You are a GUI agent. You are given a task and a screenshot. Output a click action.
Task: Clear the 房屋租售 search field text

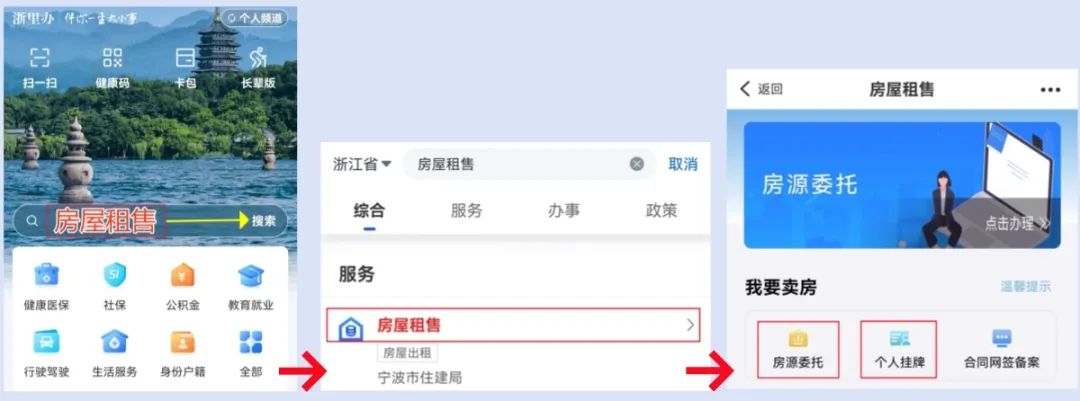click(x=637, y=164)
